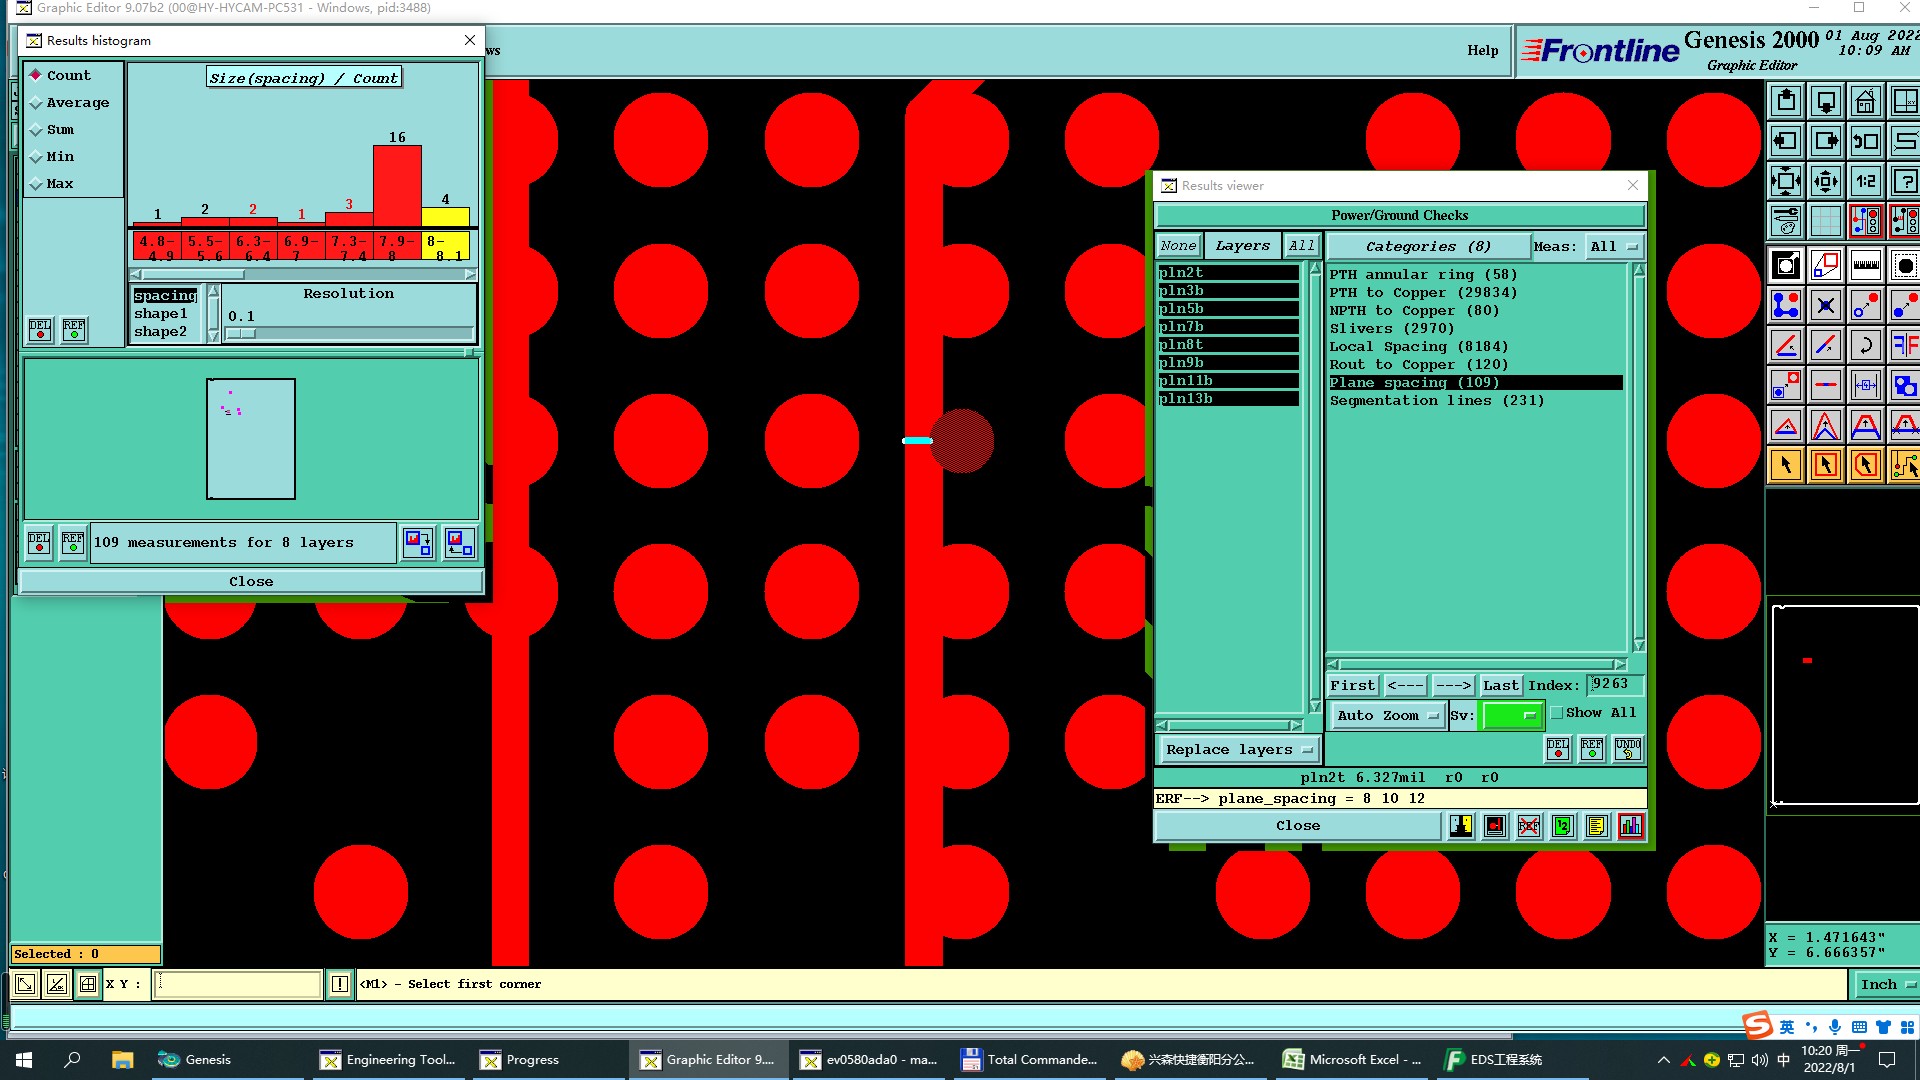Select Slivers (2970) category
This screenshot has width=1920, height=1080.
[x=1391, y=329]
